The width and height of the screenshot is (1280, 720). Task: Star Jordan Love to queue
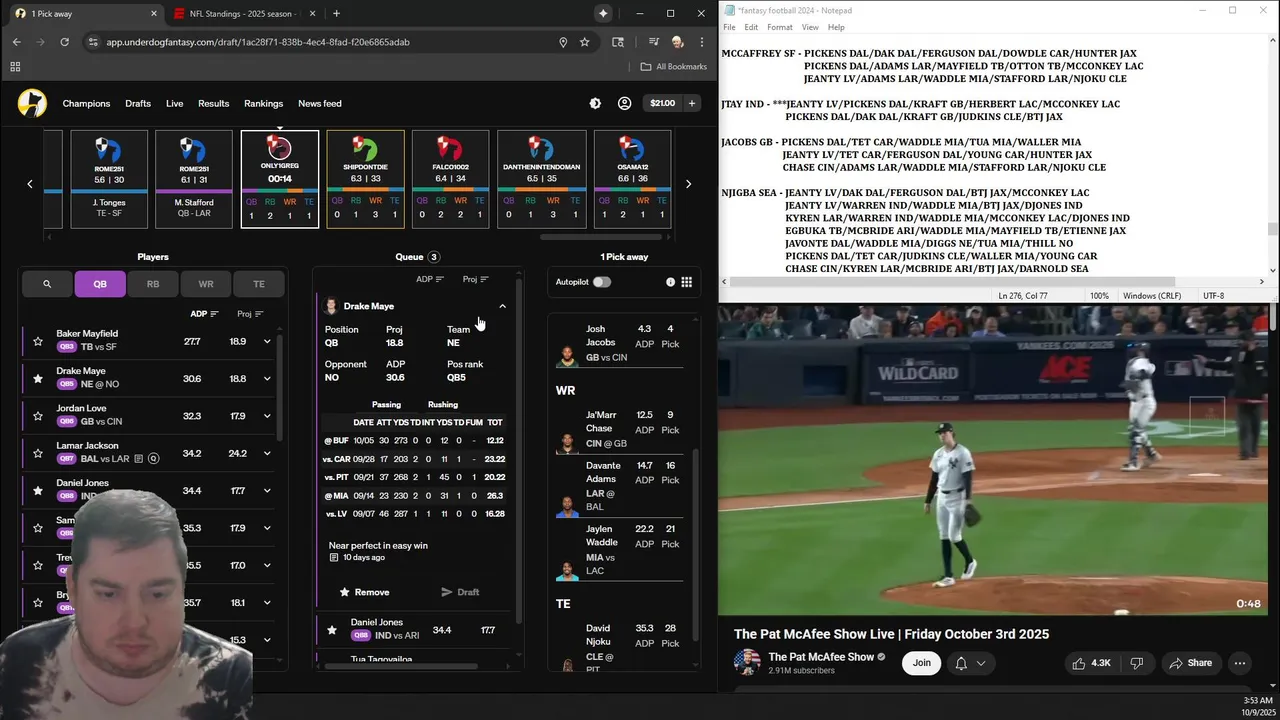[x=38, y=416]
